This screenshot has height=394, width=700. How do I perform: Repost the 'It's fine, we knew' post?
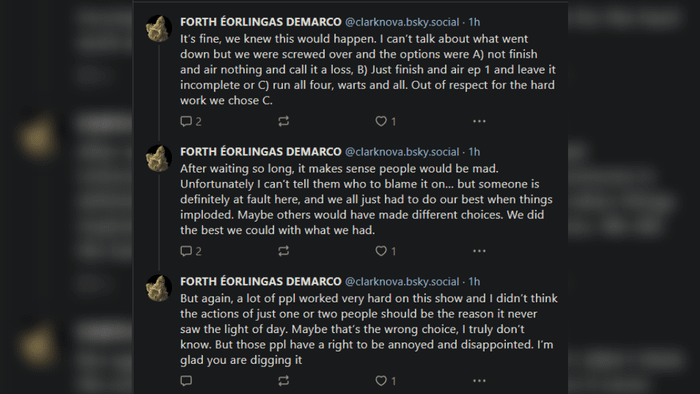pos(283,121)
